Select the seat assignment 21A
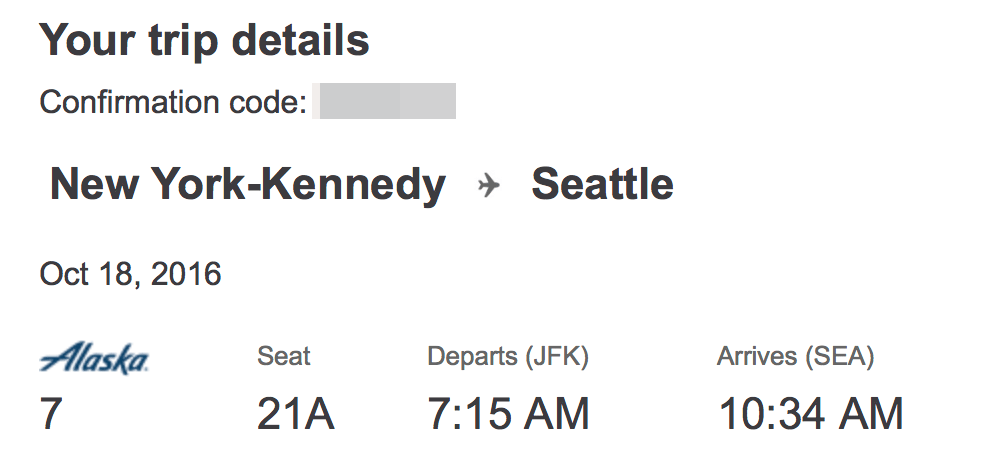The width and height of the screenshot is (998, 466). tap(296, 414)
